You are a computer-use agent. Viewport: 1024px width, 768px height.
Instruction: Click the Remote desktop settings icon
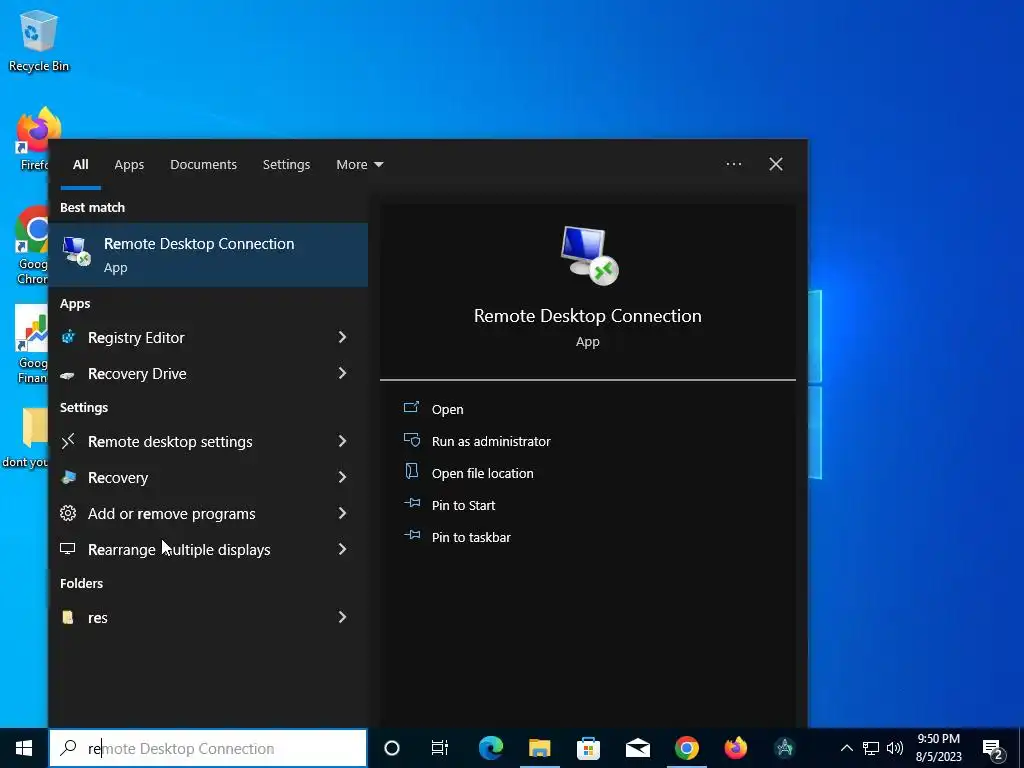tap(68, 442)
